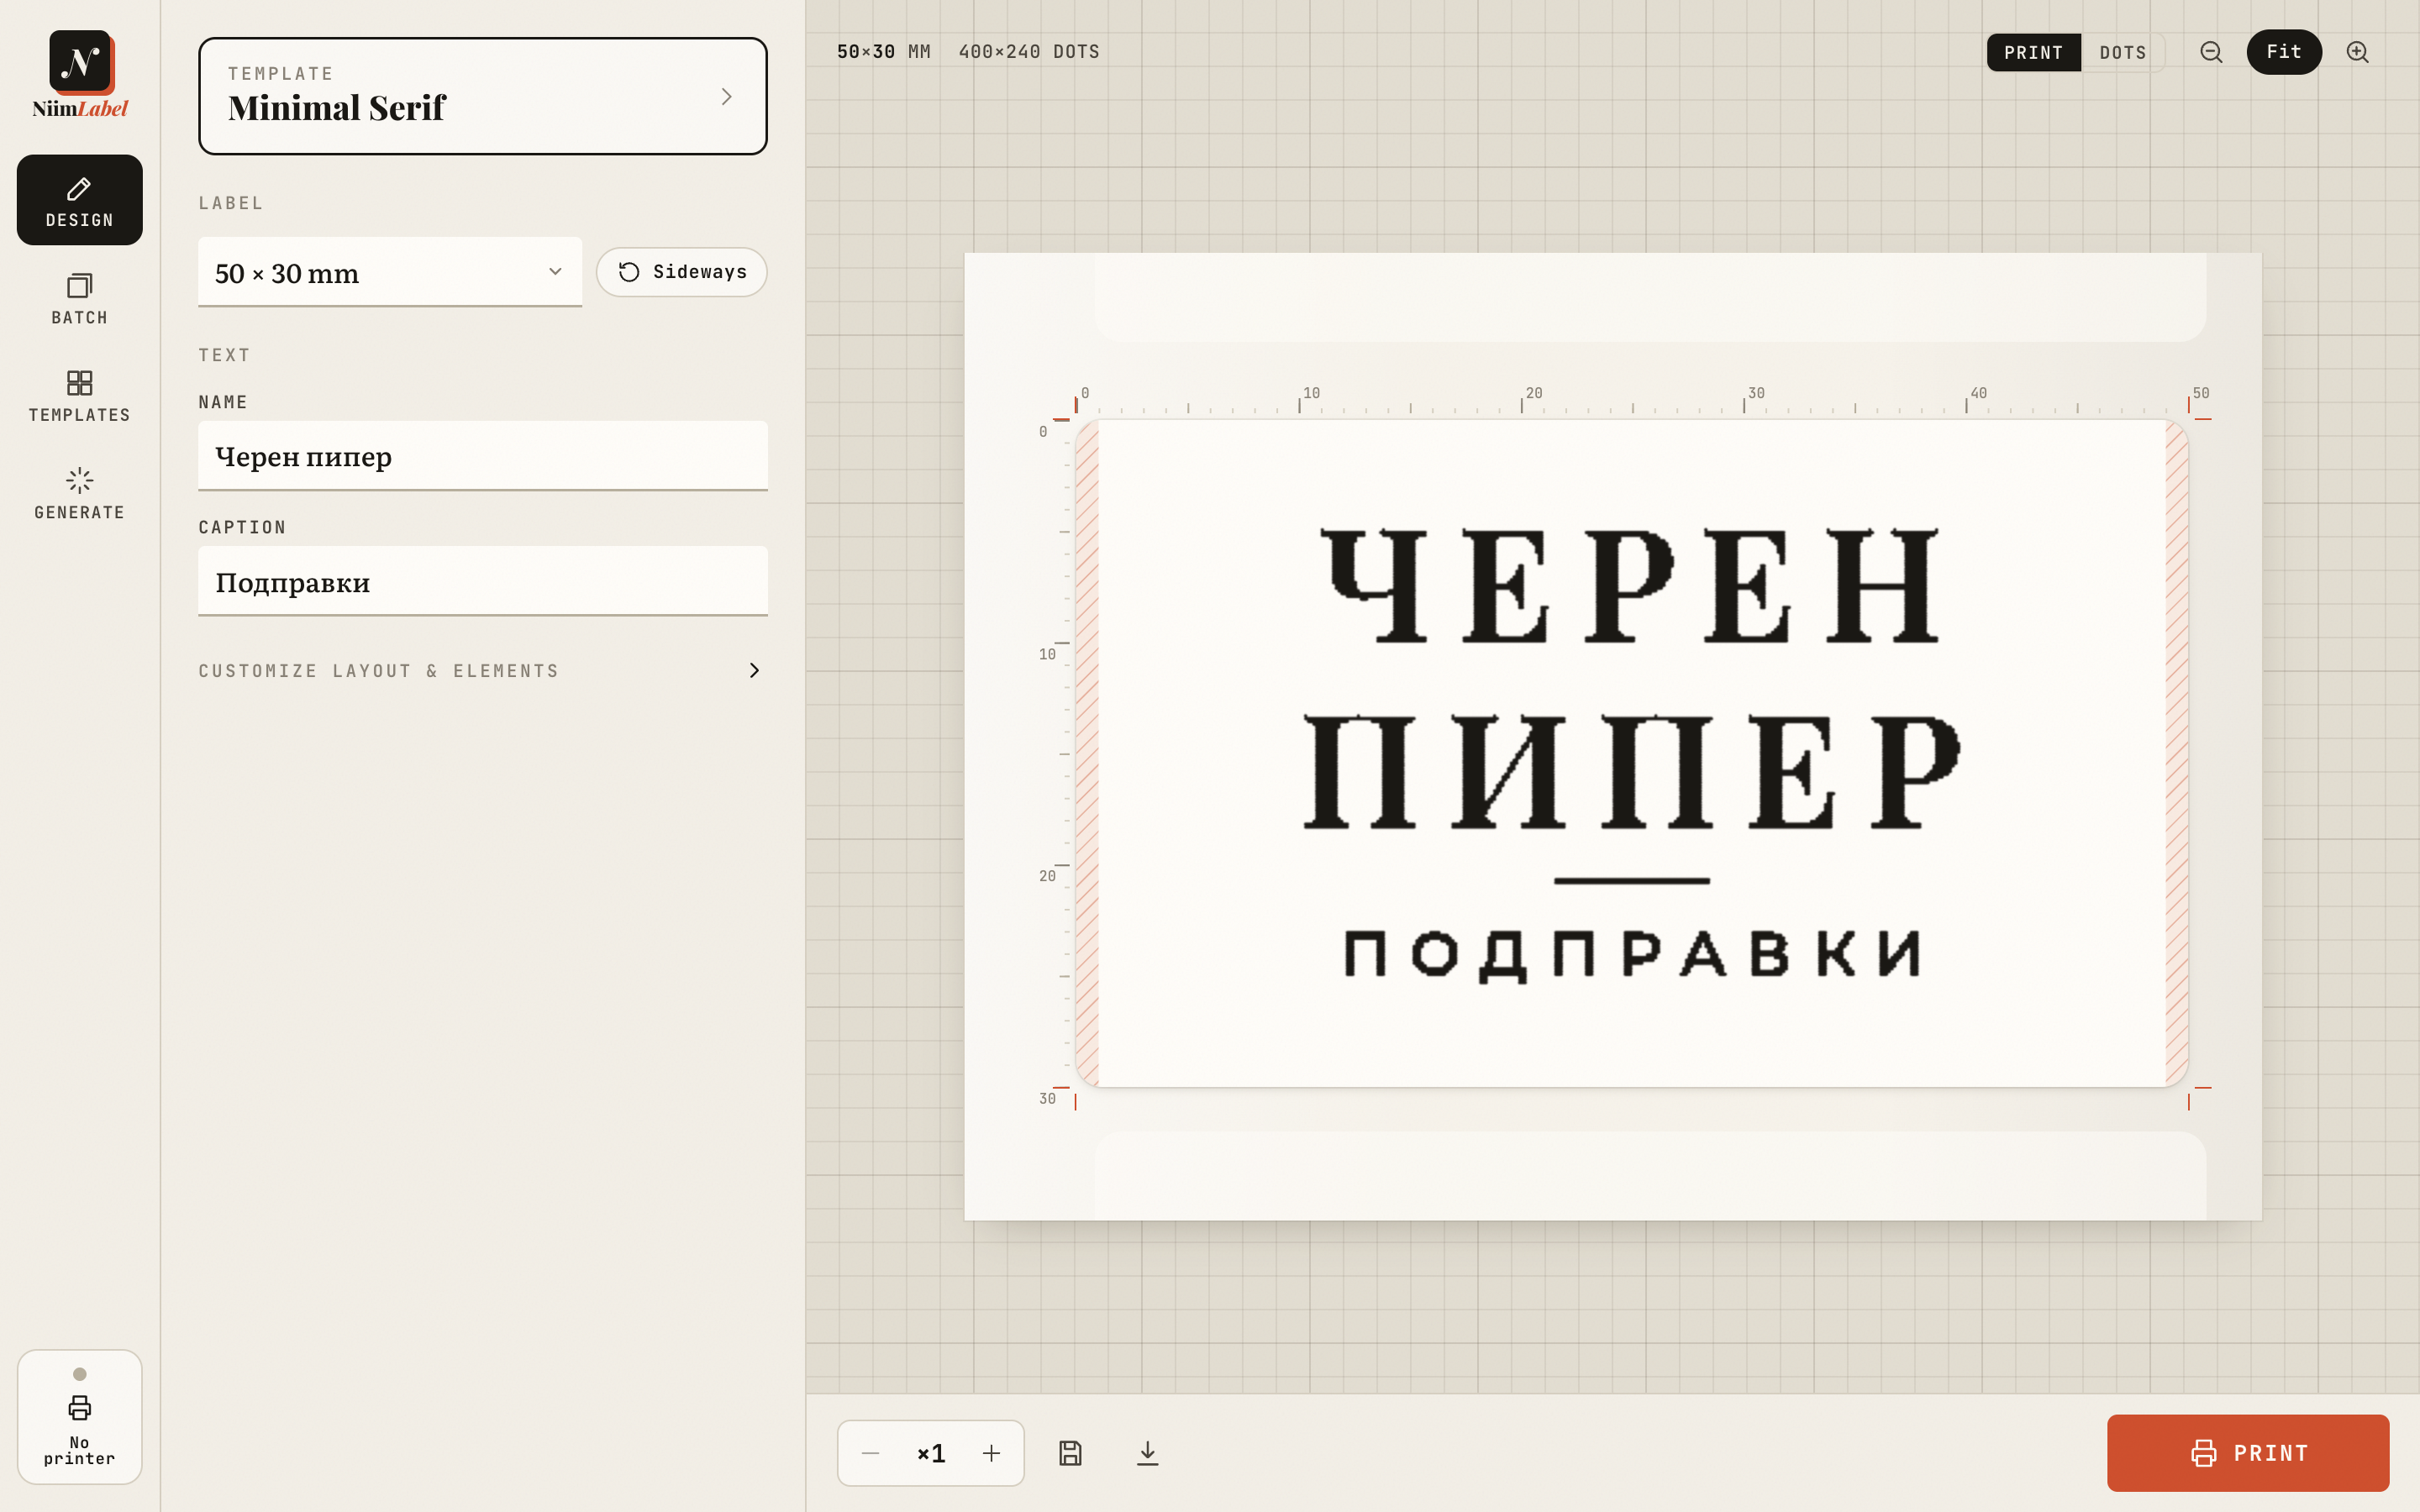This screenshot has height=1512, width=2420.
Task: Click the '400×240 DOTS' readout
Action: pos(1029,52)
